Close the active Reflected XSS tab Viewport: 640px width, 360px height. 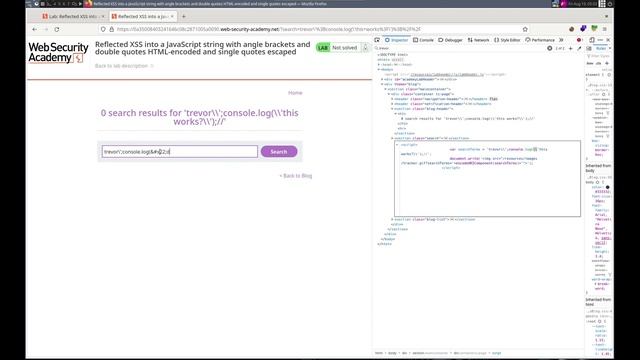(172, 16)
